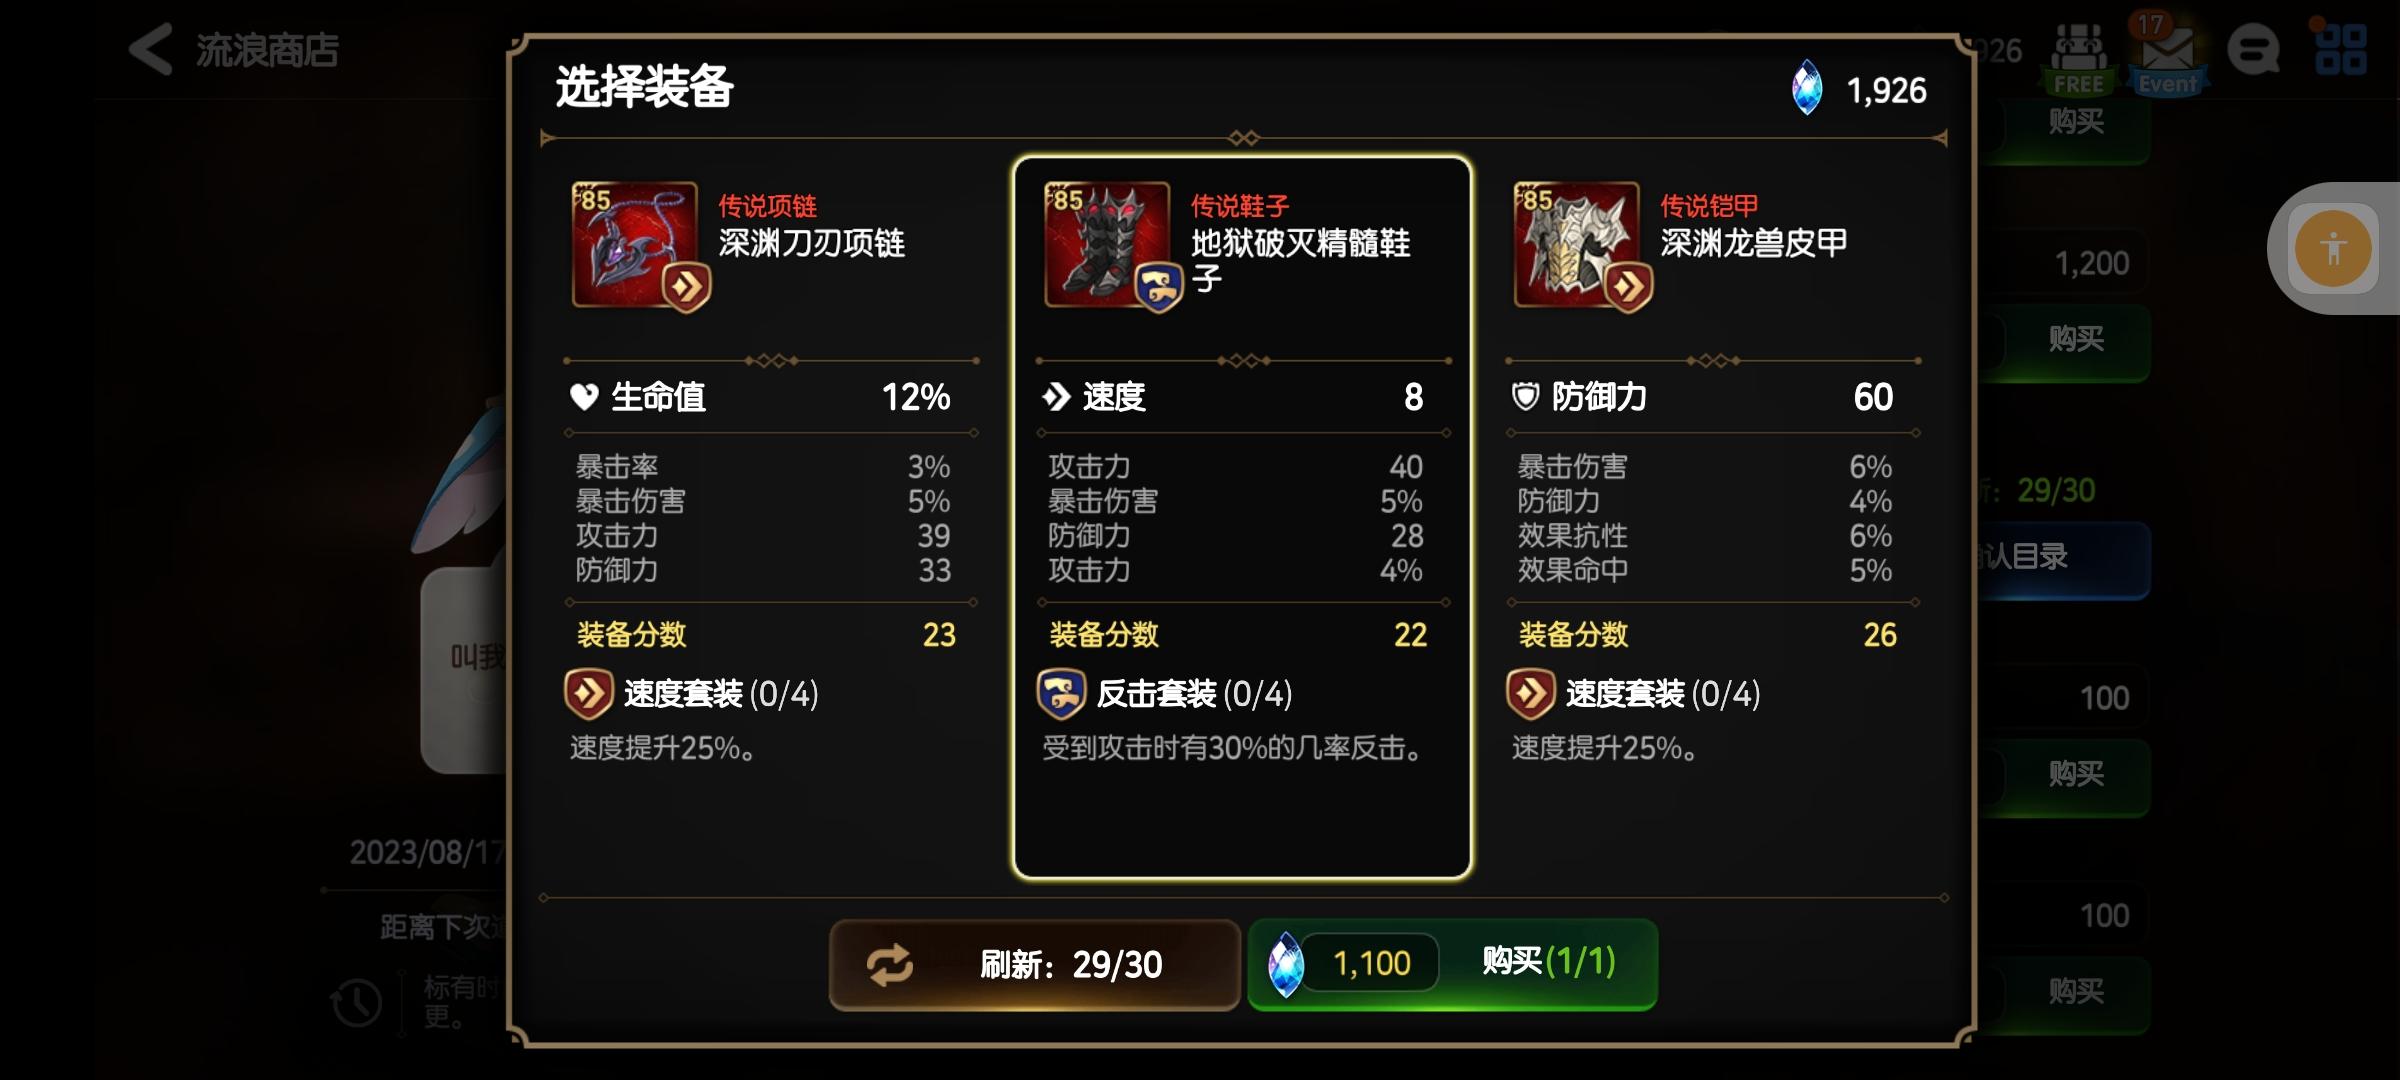Click the counter set icon 反击套装
2400x1080 pixels.
click(1061, 694)
